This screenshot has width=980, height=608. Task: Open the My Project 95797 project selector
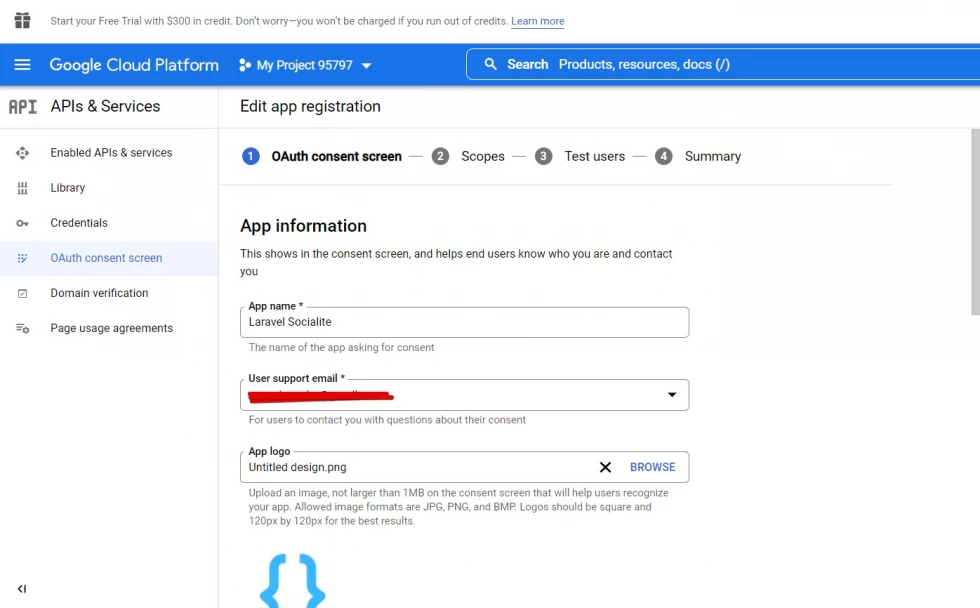point(305,65)
